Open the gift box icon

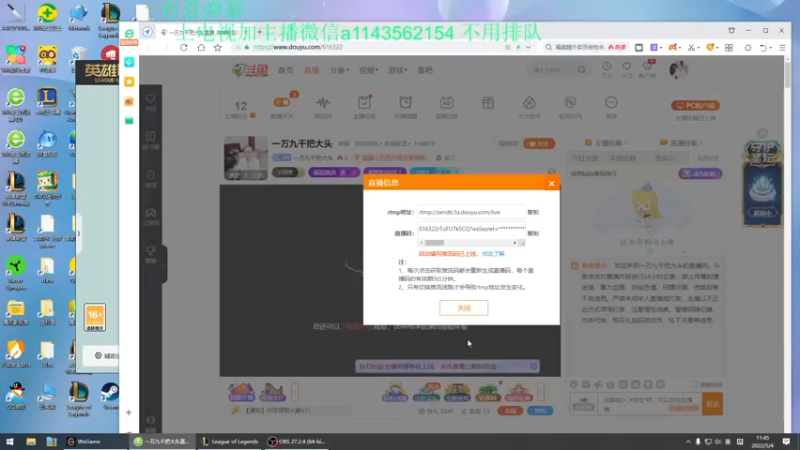pyautogui.click(x=488, y=103)
